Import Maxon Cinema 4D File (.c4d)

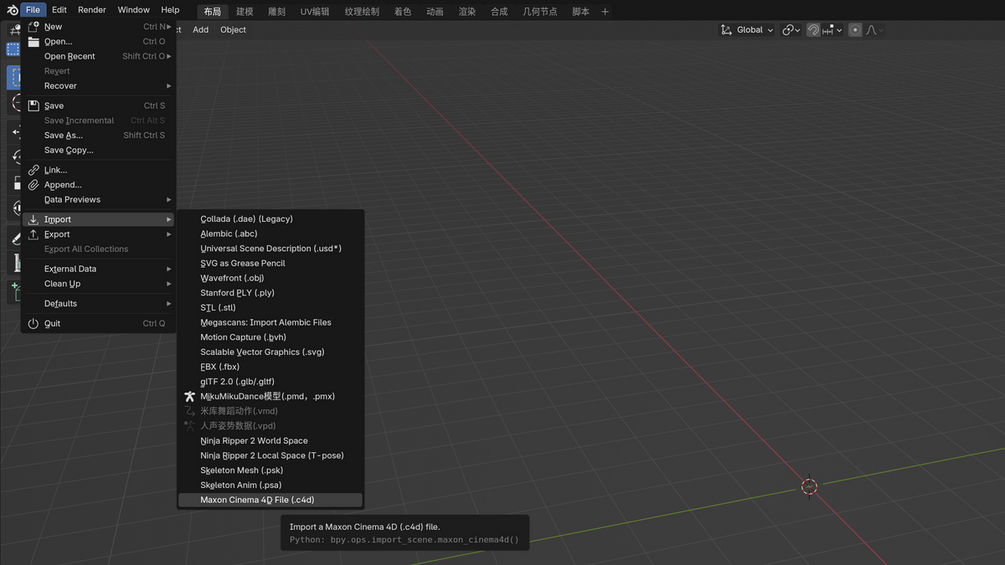(x=270, y=500)
